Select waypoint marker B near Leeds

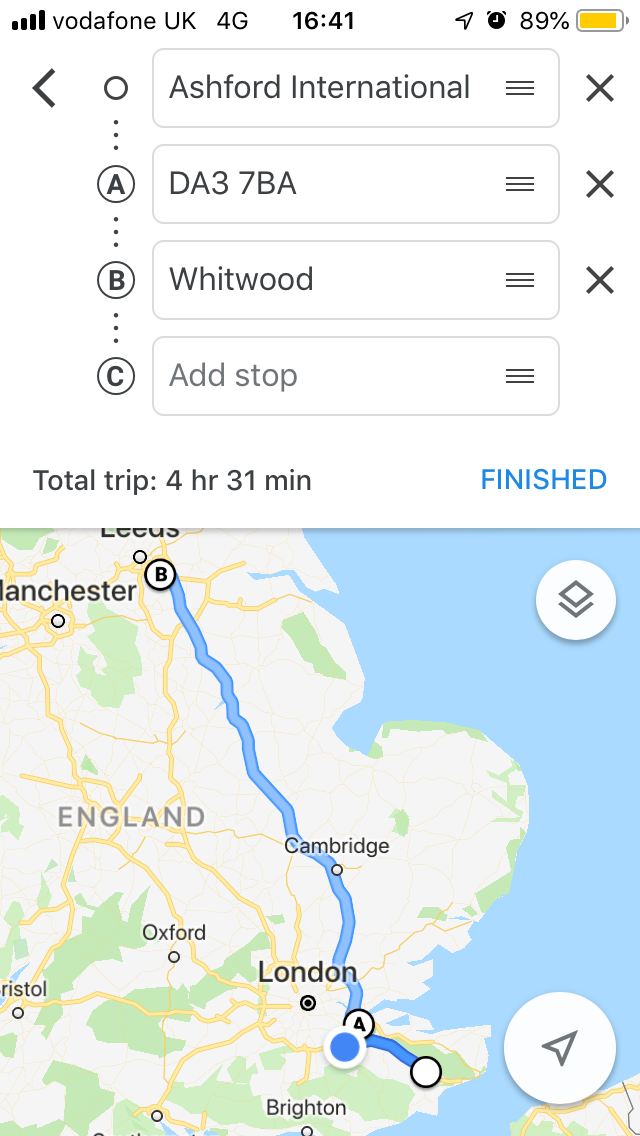(x=160, y=576)
